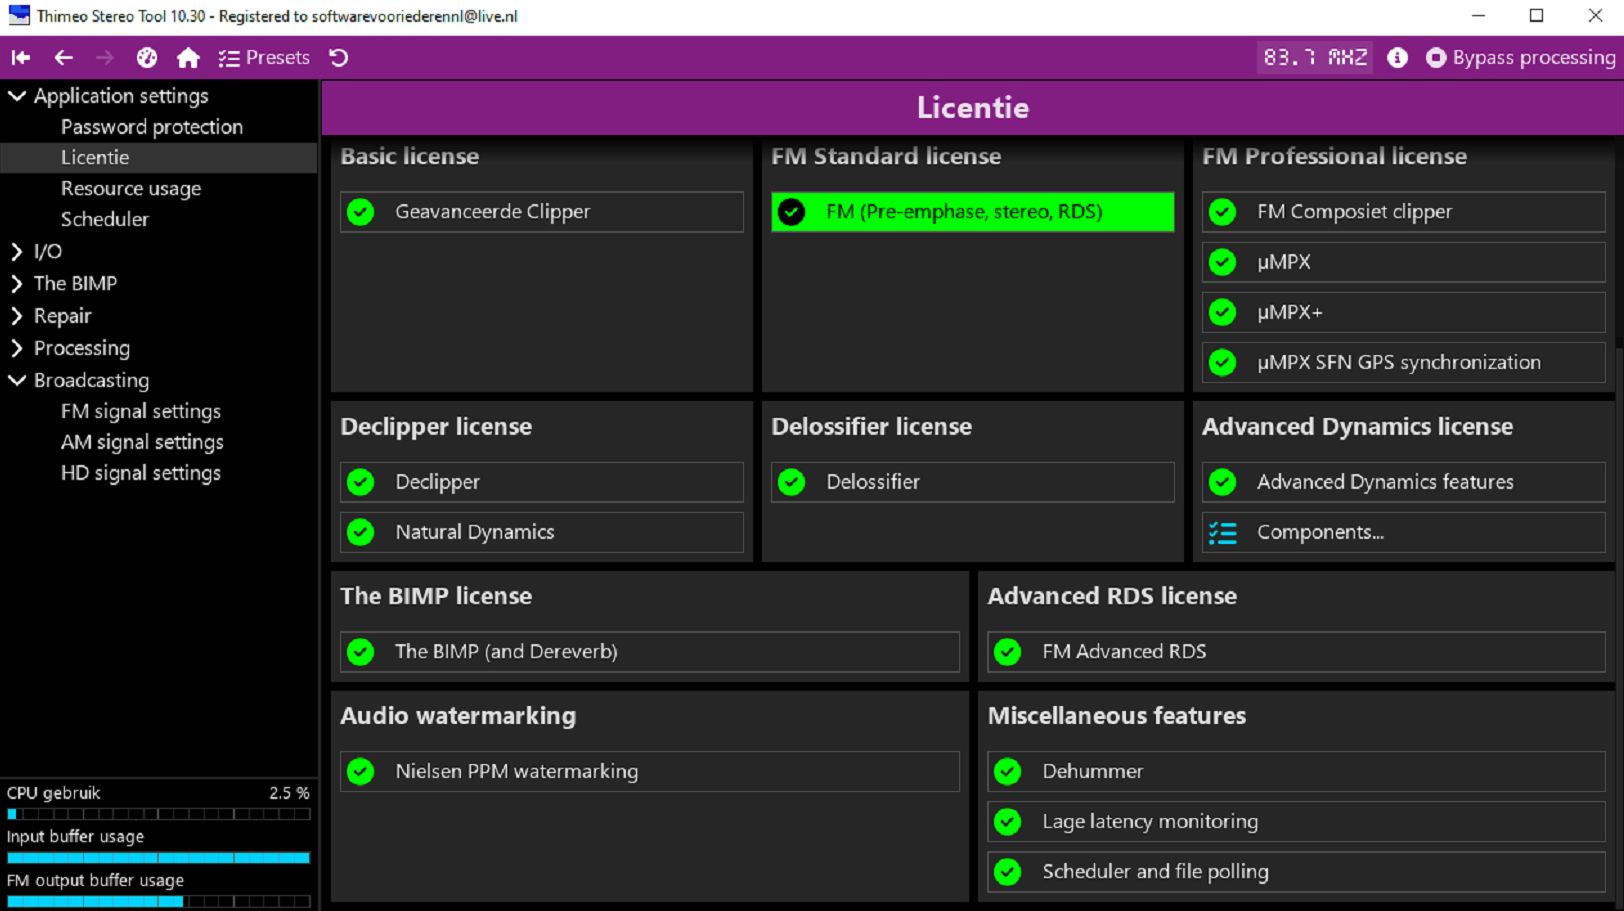Image resolution: width=1624 pixels, height=911 pixels.
Task: Click the 83.7 MHz frequency display
Action: coord(1315,58)
